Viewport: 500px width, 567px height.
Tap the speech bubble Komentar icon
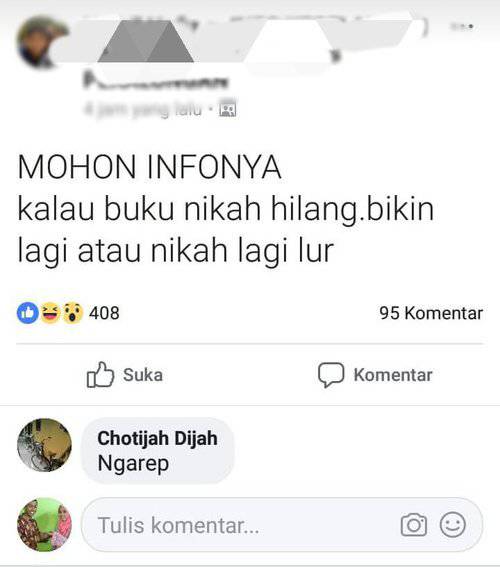point(331,375)
